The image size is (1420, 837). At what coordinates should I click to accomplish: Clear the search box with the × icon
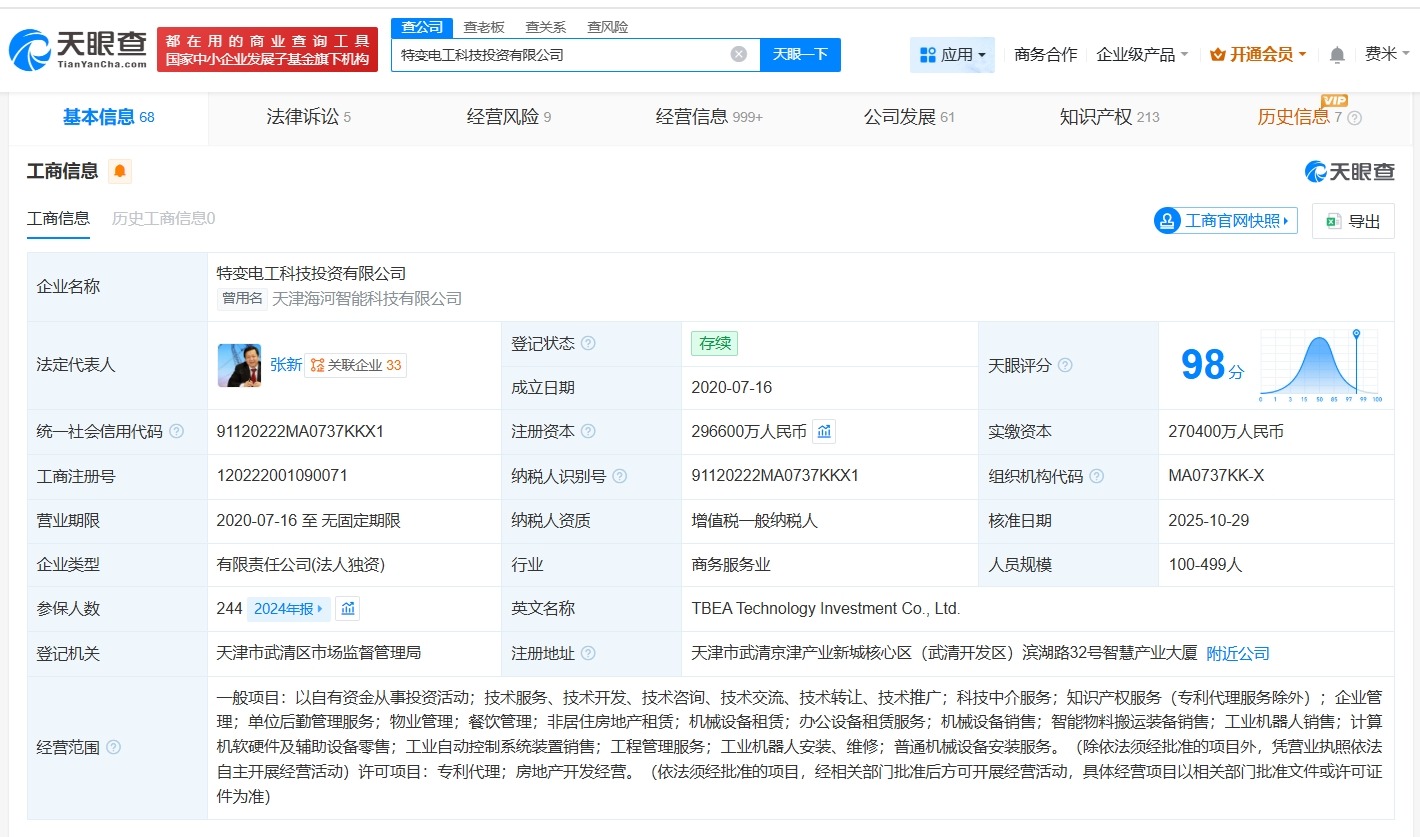(x=739, y=55)
